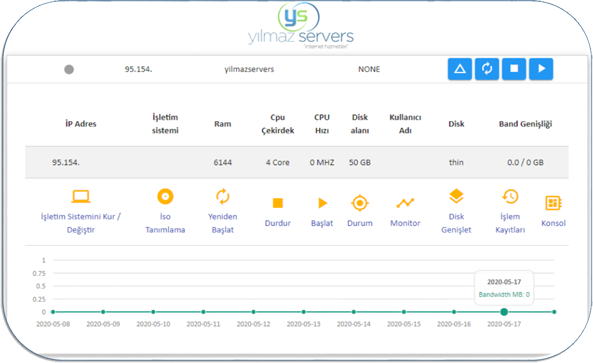Open the Konsol console icon
593x363 pixels.
553,203
